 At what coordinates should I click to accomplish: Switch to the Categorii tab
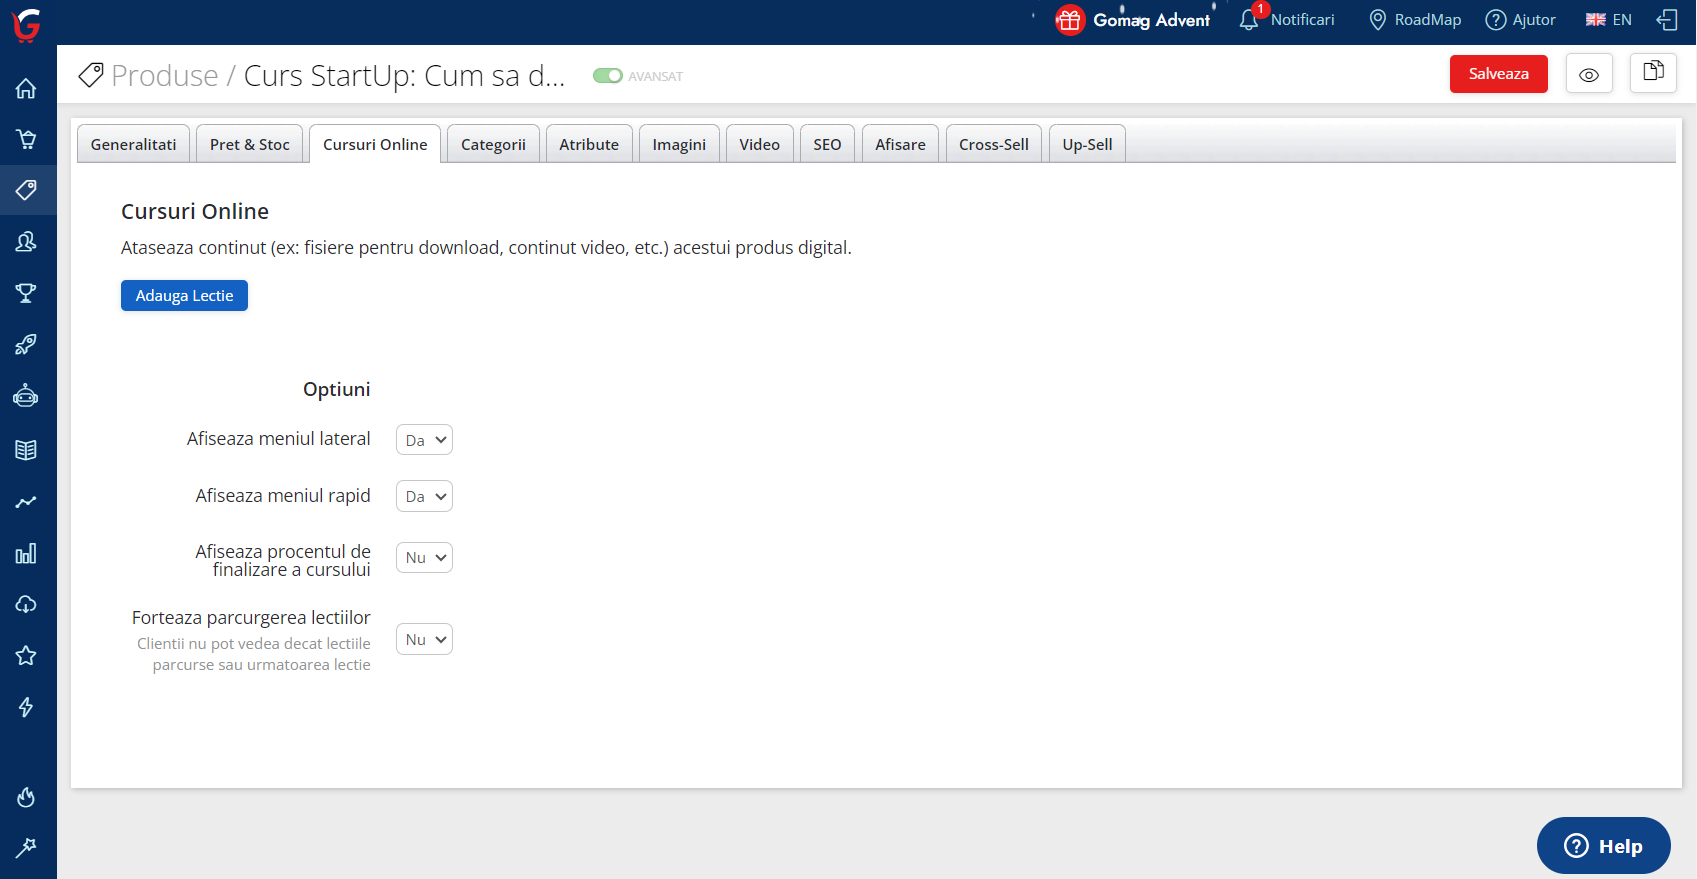pos(493,144)
